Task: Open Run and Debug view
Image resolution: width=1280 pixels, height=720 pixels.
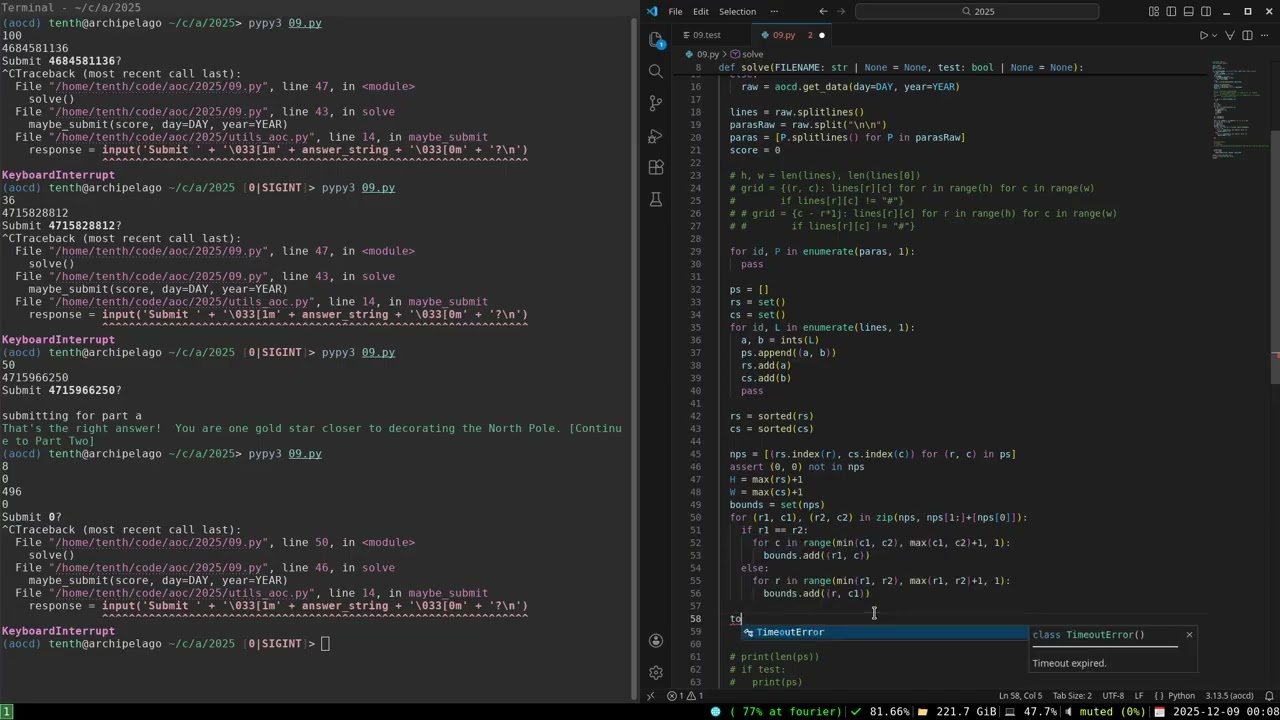Action: tap(656, 135)
